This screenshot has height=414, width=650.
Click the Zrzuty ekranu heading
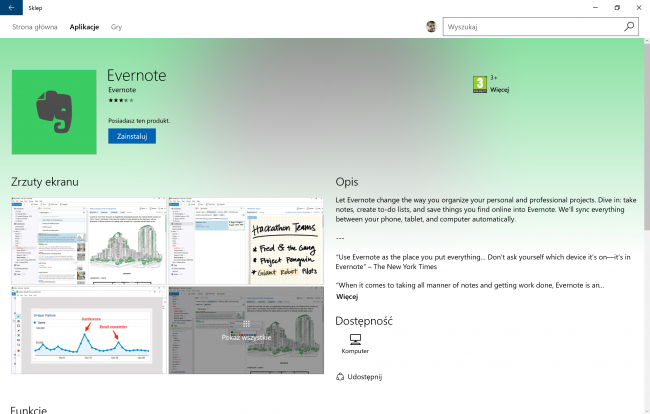45,182
